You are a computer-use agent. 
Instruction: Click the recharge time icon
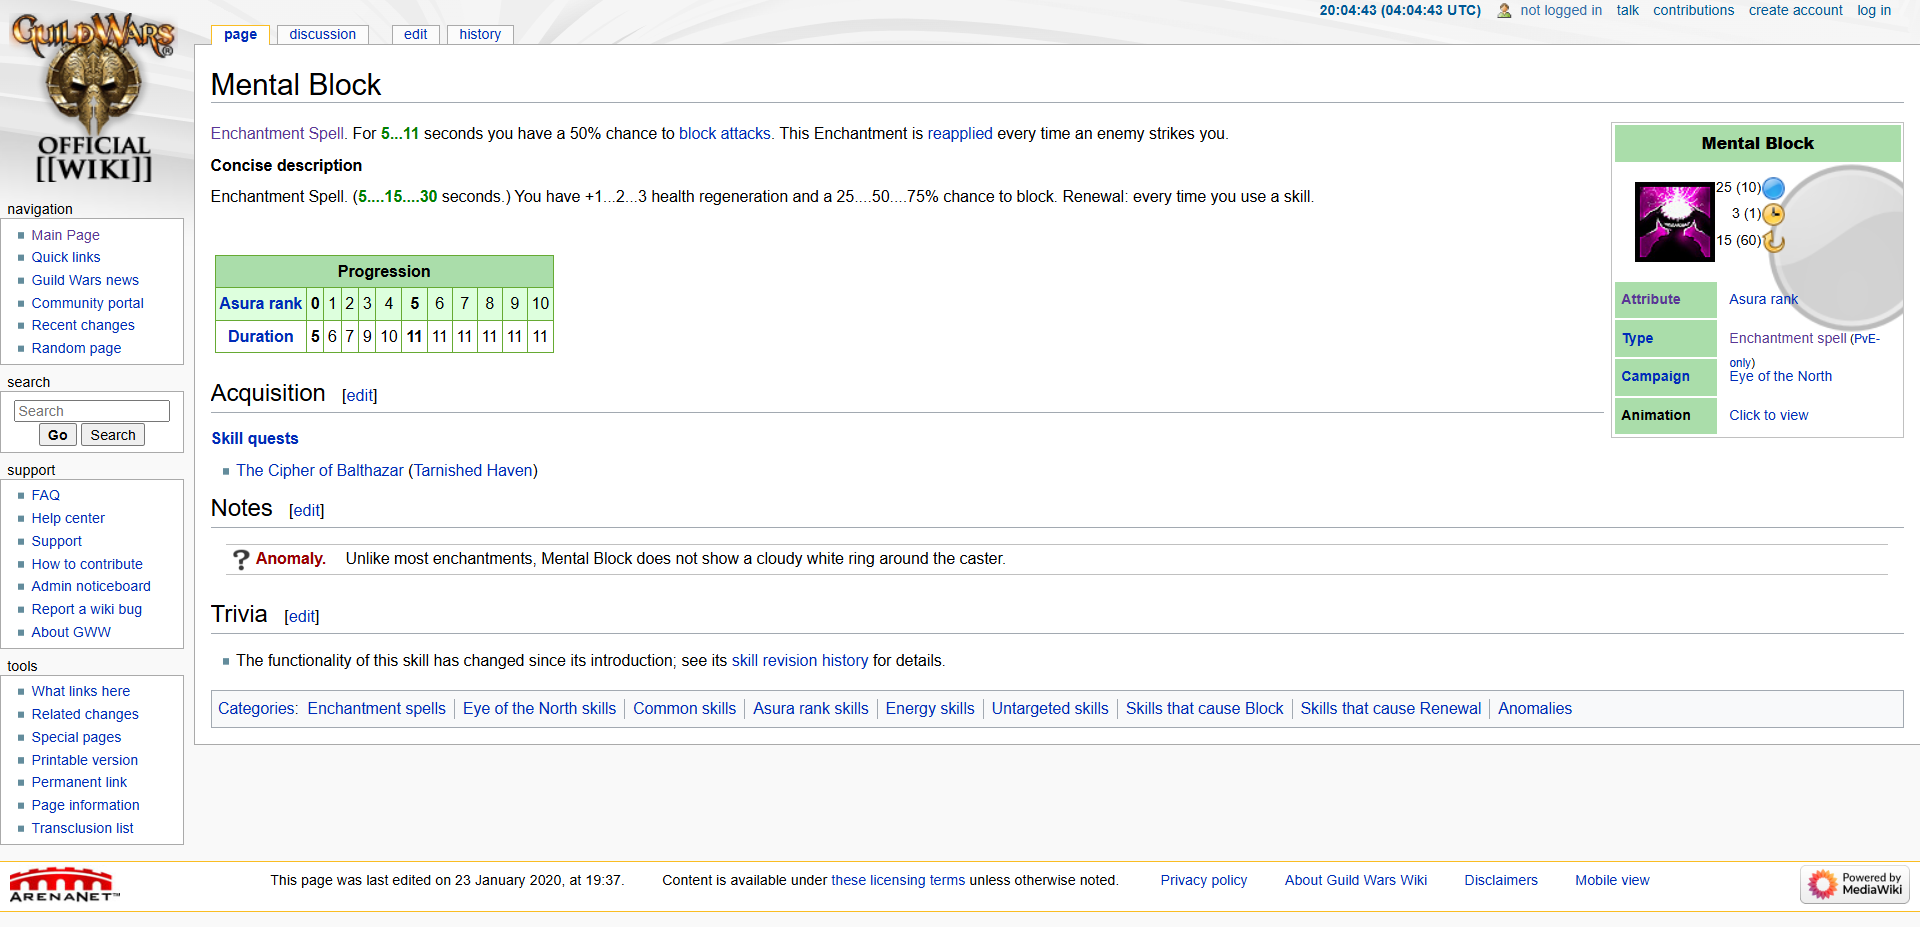coord(1773,241)
